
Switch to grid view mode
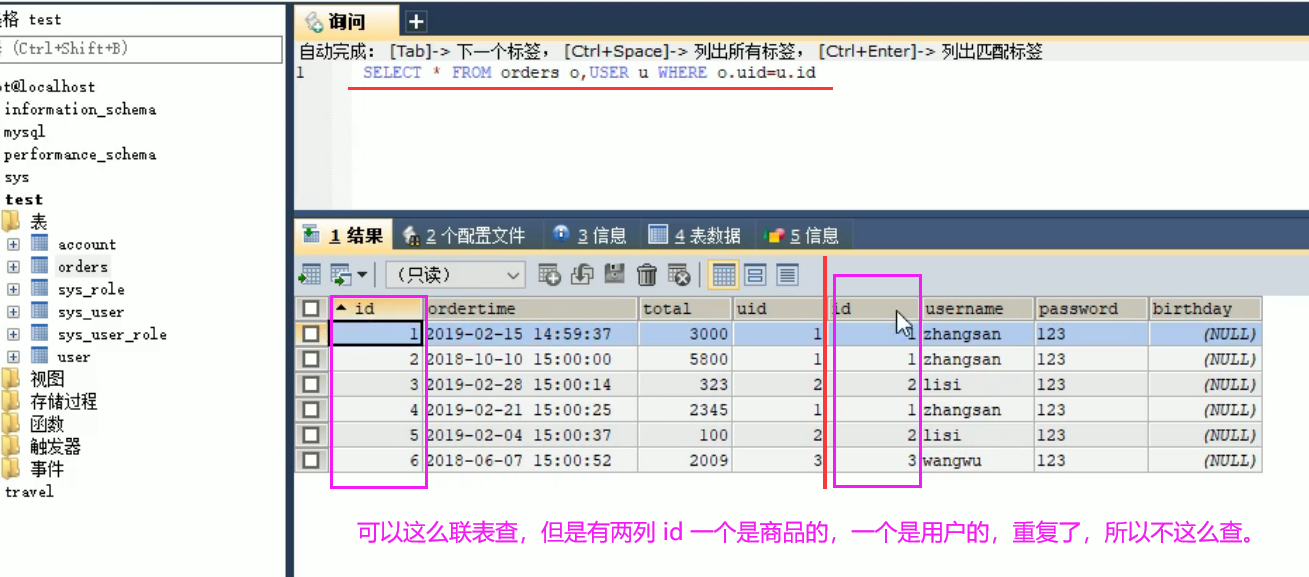tap(724, 274)
